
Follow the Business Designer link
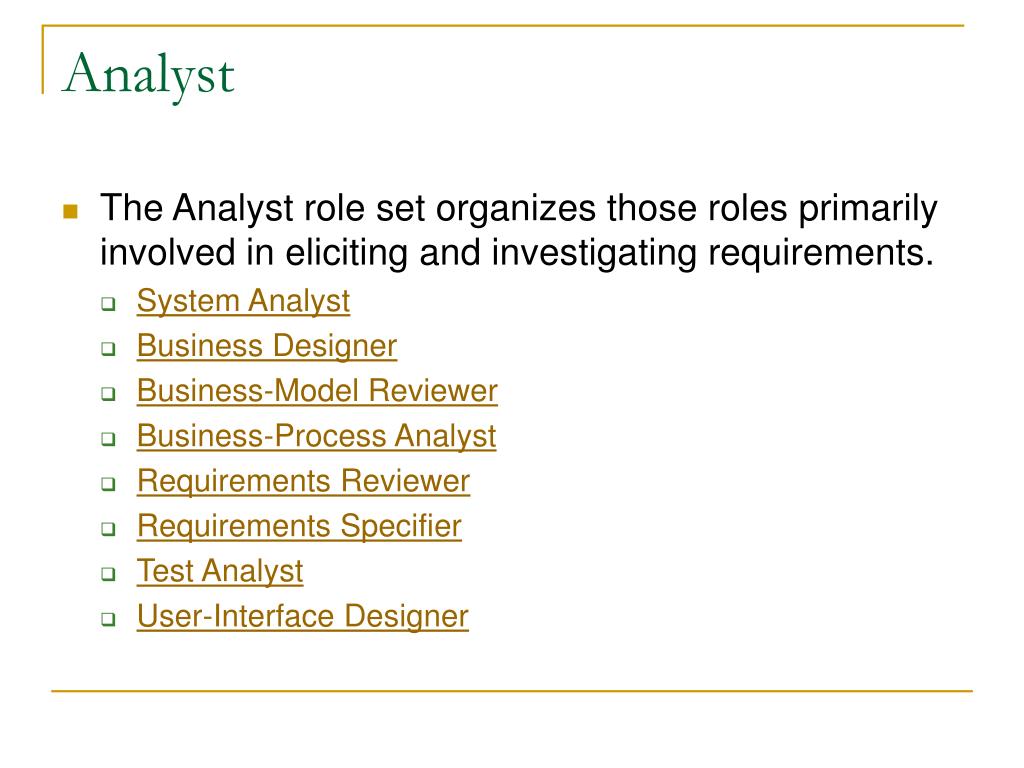(x=266, y=346)
